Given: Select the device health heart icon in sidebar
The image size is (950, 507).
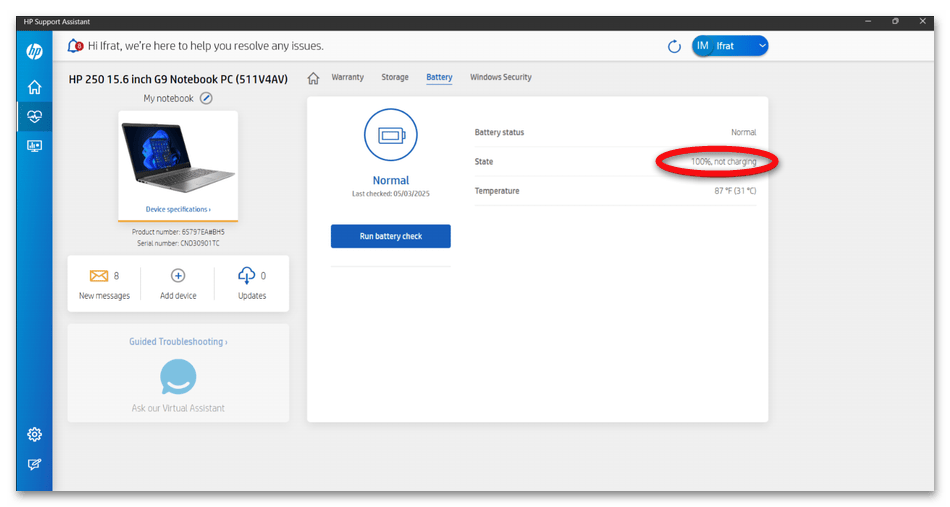Looking at the screenshot, I should click(35, 116).
